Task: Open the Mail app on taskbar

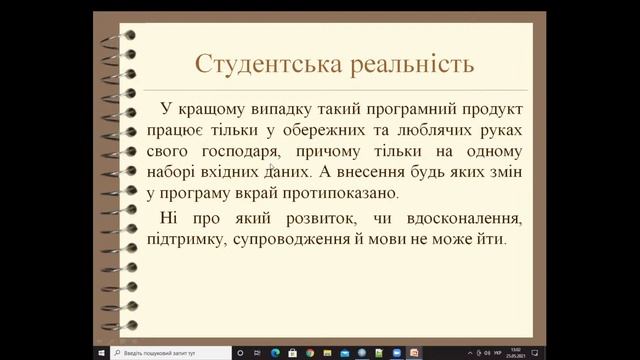Action: (344, 353)
